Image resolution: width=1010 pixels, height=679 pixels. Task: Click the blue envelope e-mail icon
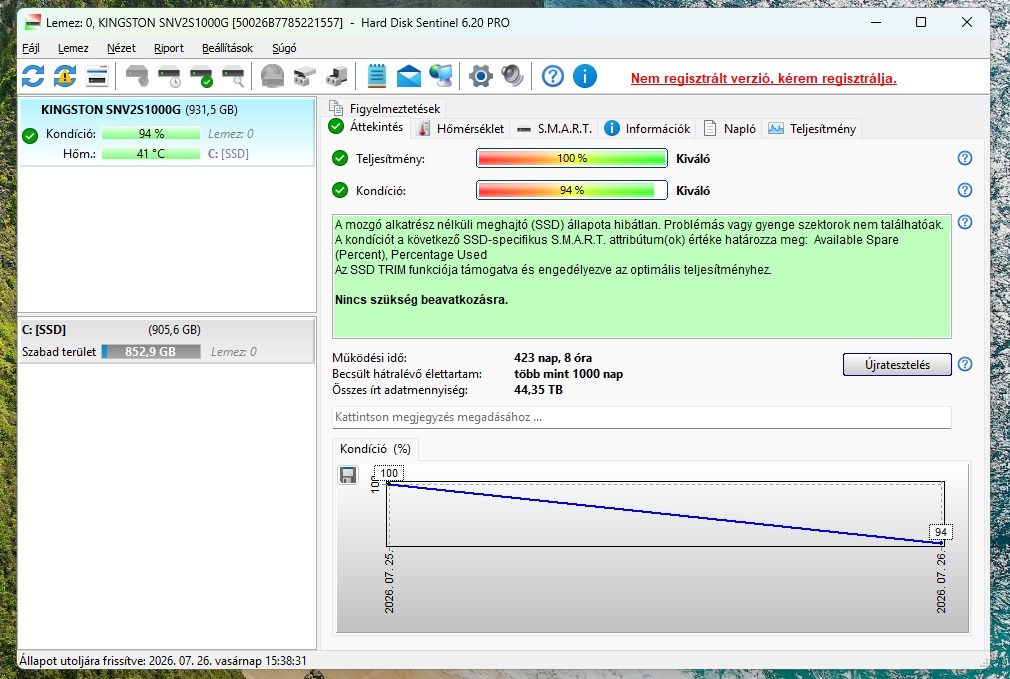tap(408, 76)
